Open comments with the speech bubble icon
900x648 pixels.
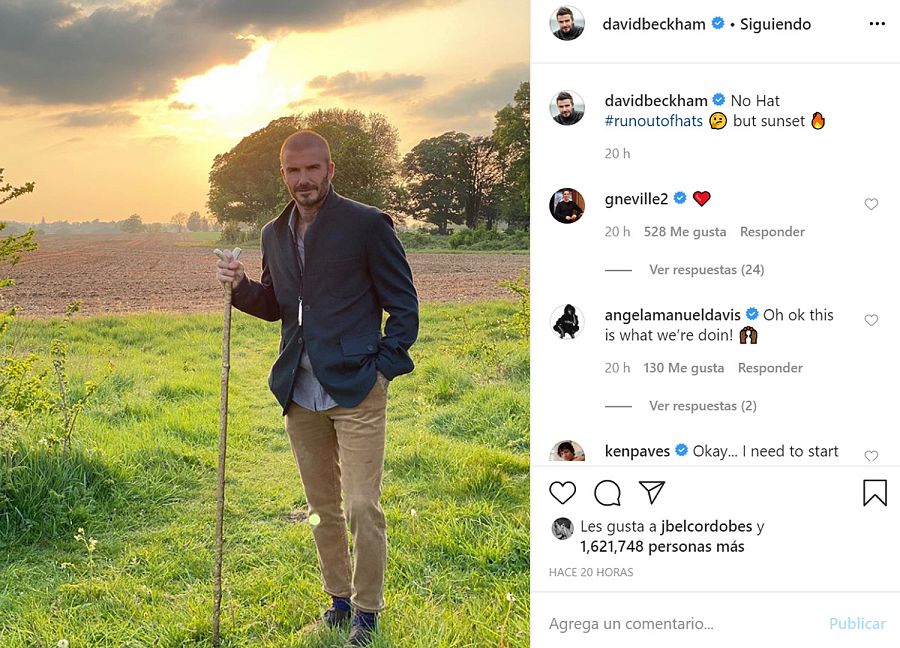608,492
